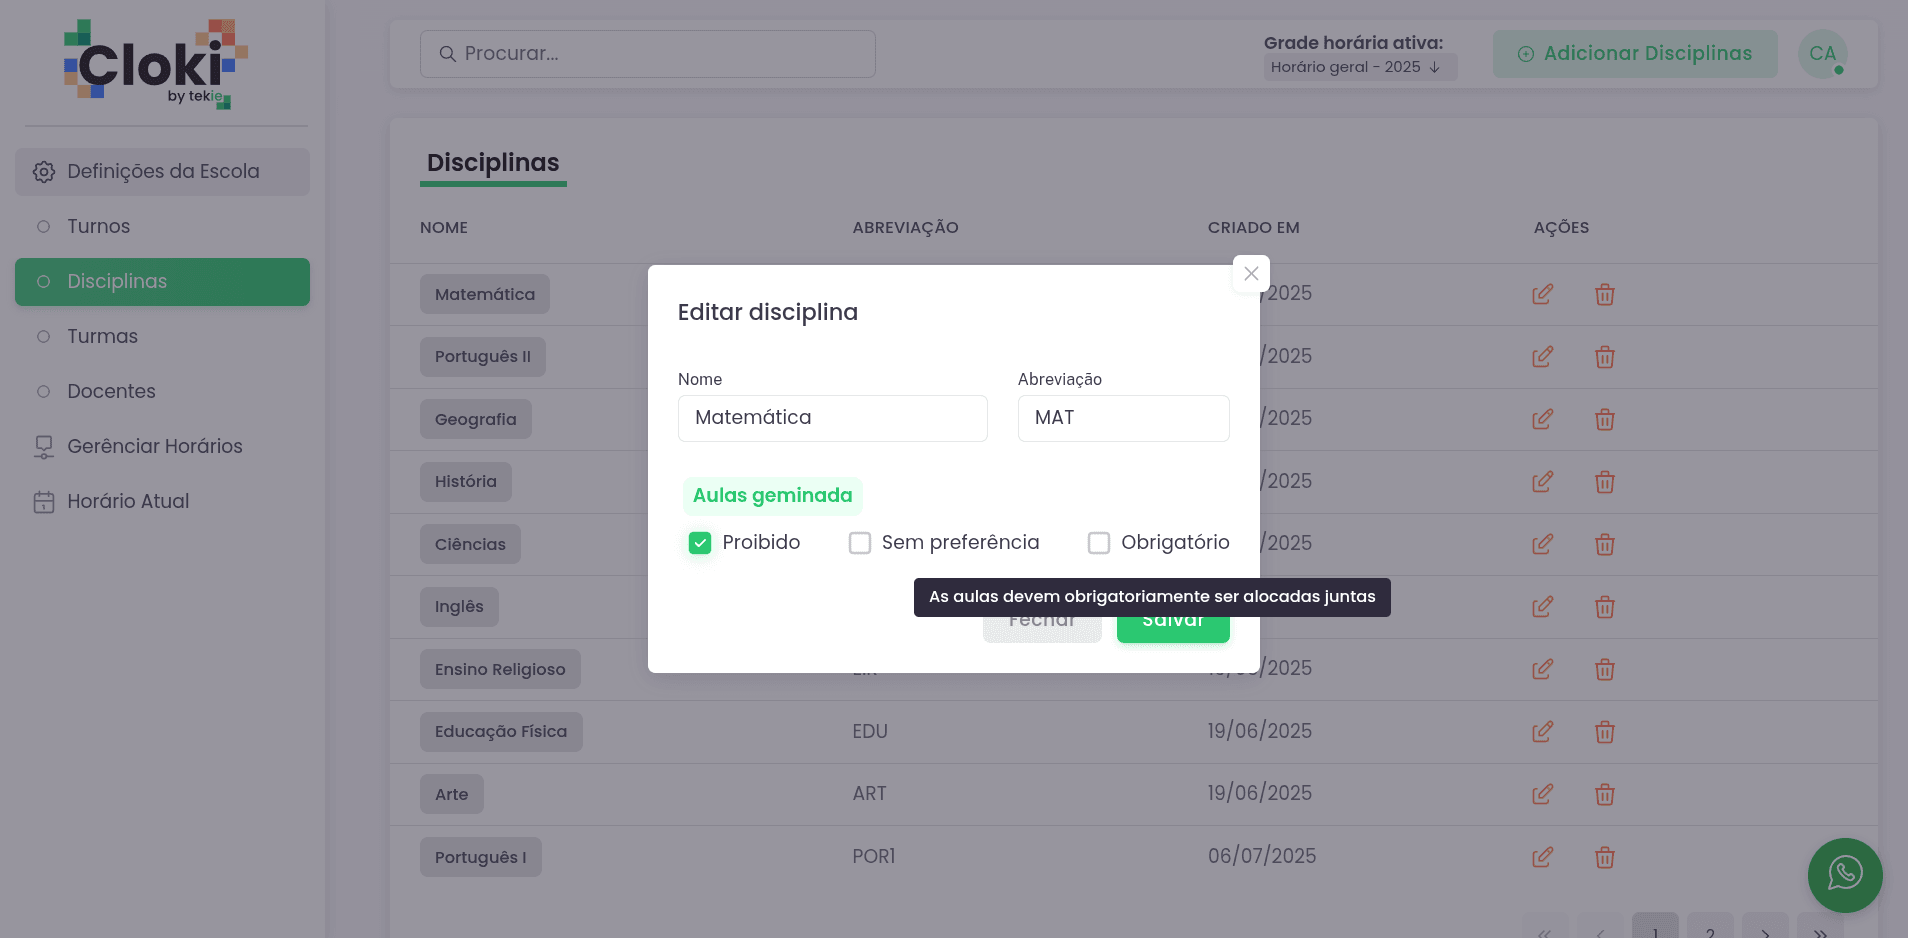The height and width of the screenshot is (938, 1908).
Task: Check the Sem preferência checkbox
Action: (860, 543)
